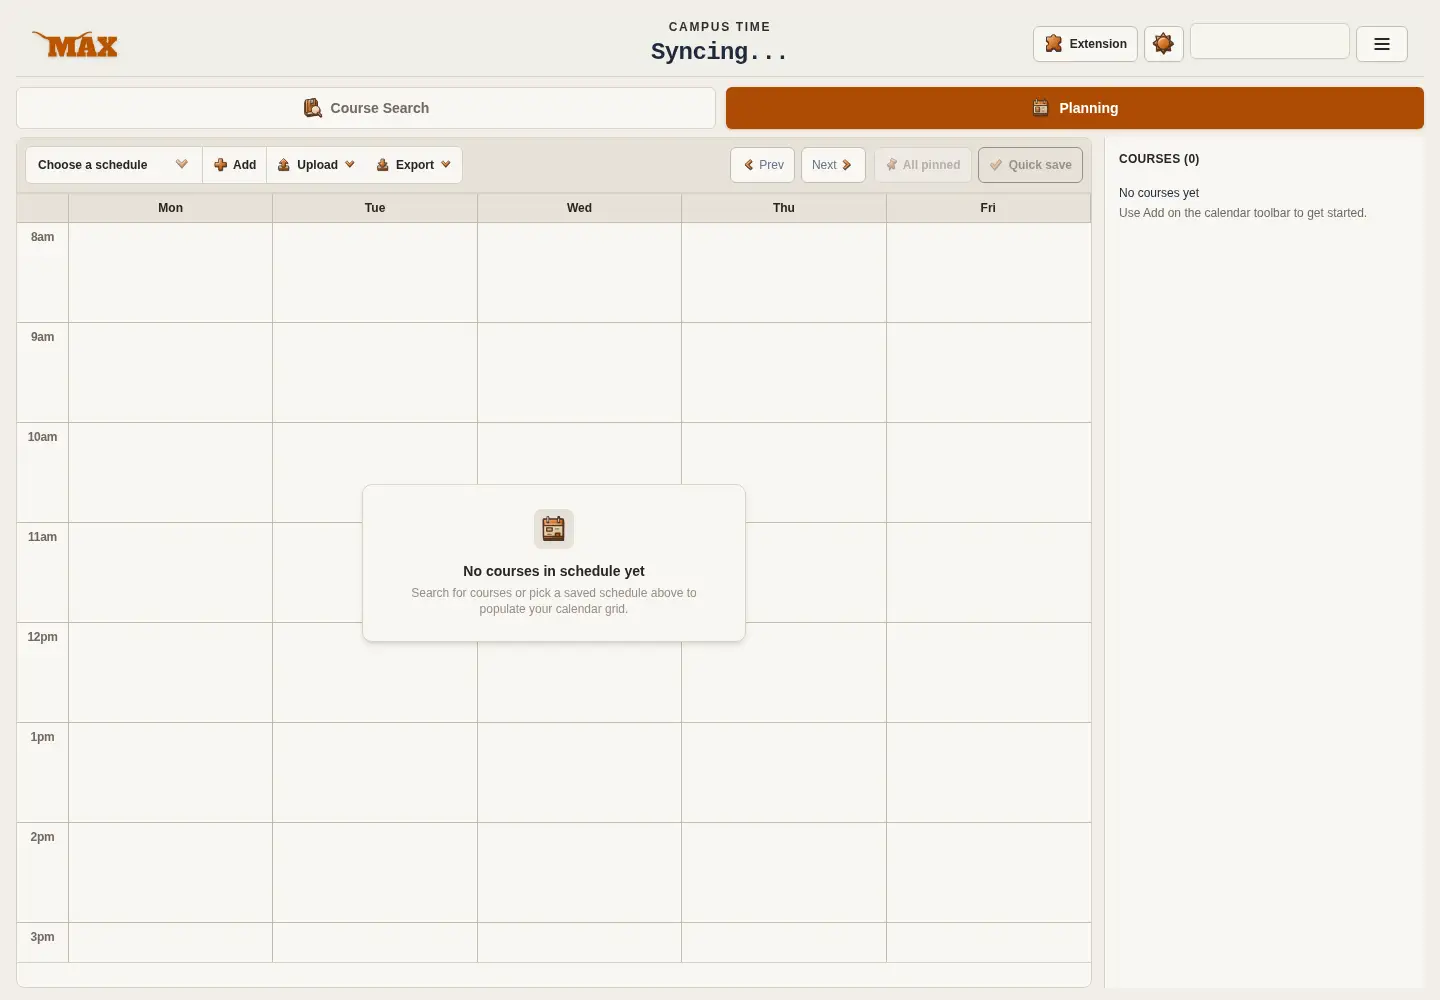Viewport: 1440px width, 1000px height.
Task: Select the Fri column header
Action: tap(988, 208)
